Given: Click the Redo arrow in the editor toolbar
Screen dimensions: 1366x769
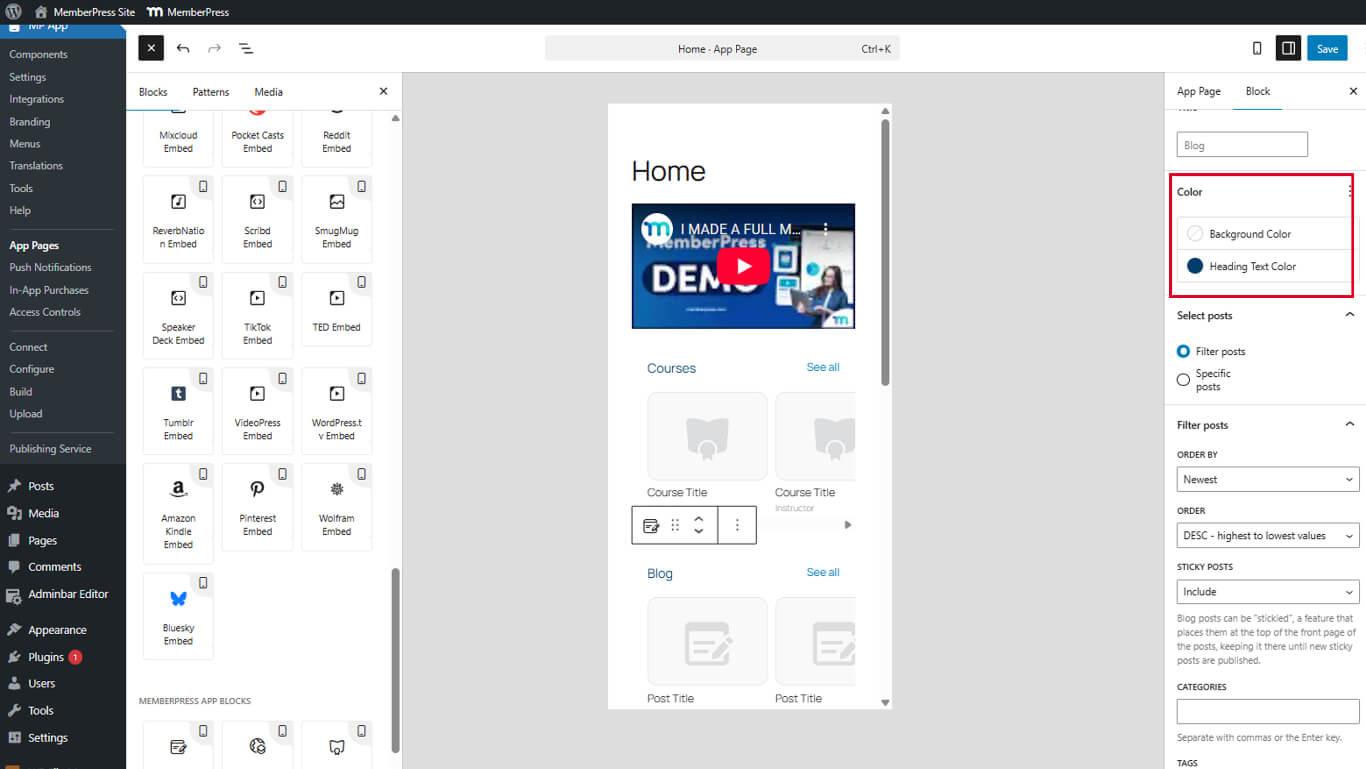Looking at the screenshot, I should (213, 47).
